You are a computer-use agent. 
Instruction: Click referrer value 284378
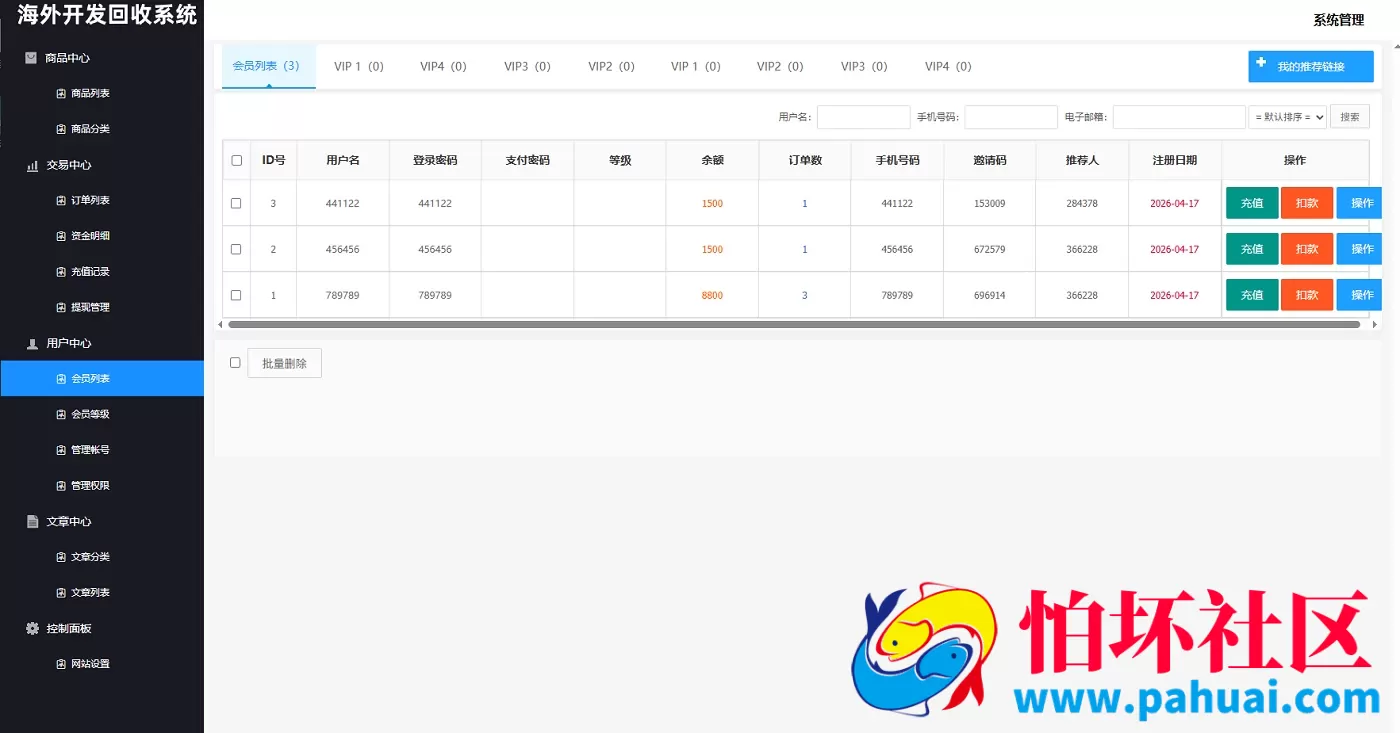point(1082,203)
